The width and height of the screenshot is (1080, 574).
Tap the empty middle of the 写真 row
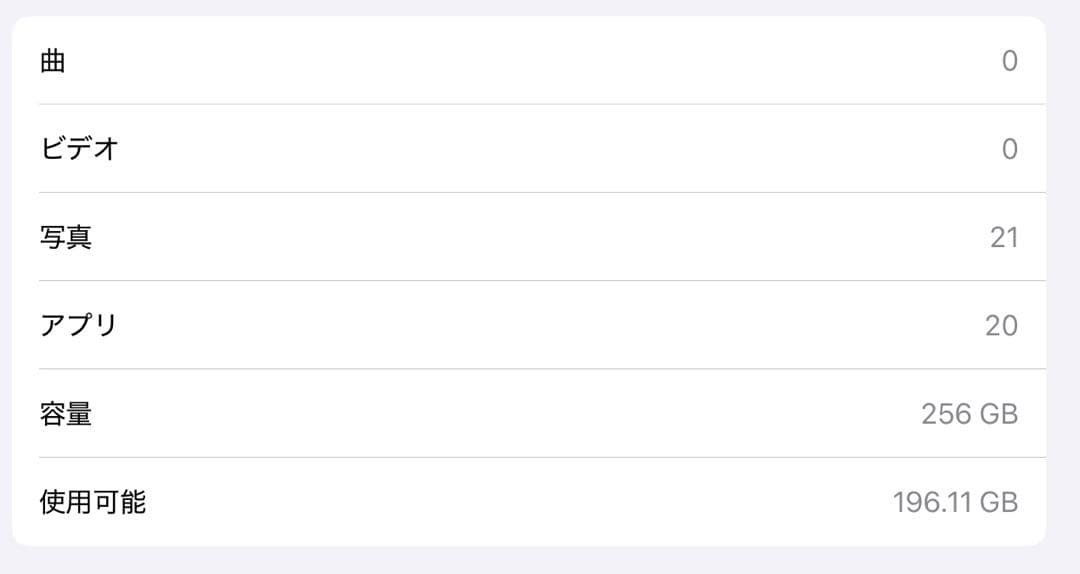(500, 237)
